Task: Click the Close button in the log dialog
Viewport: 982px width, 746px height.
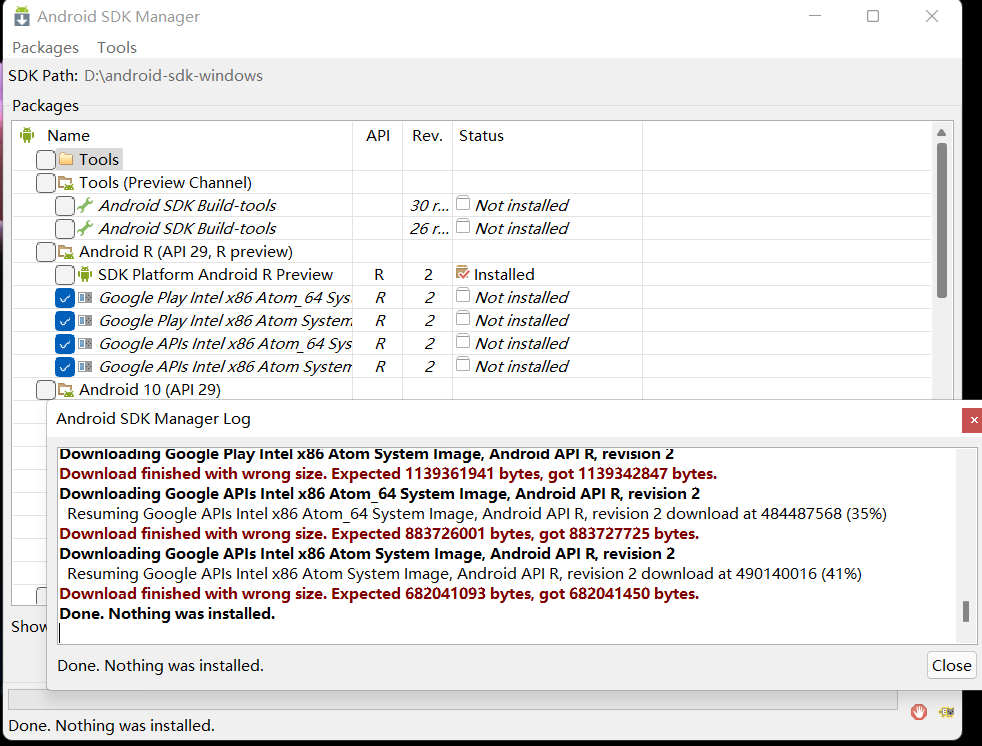Action: click(x=951, y=665)
